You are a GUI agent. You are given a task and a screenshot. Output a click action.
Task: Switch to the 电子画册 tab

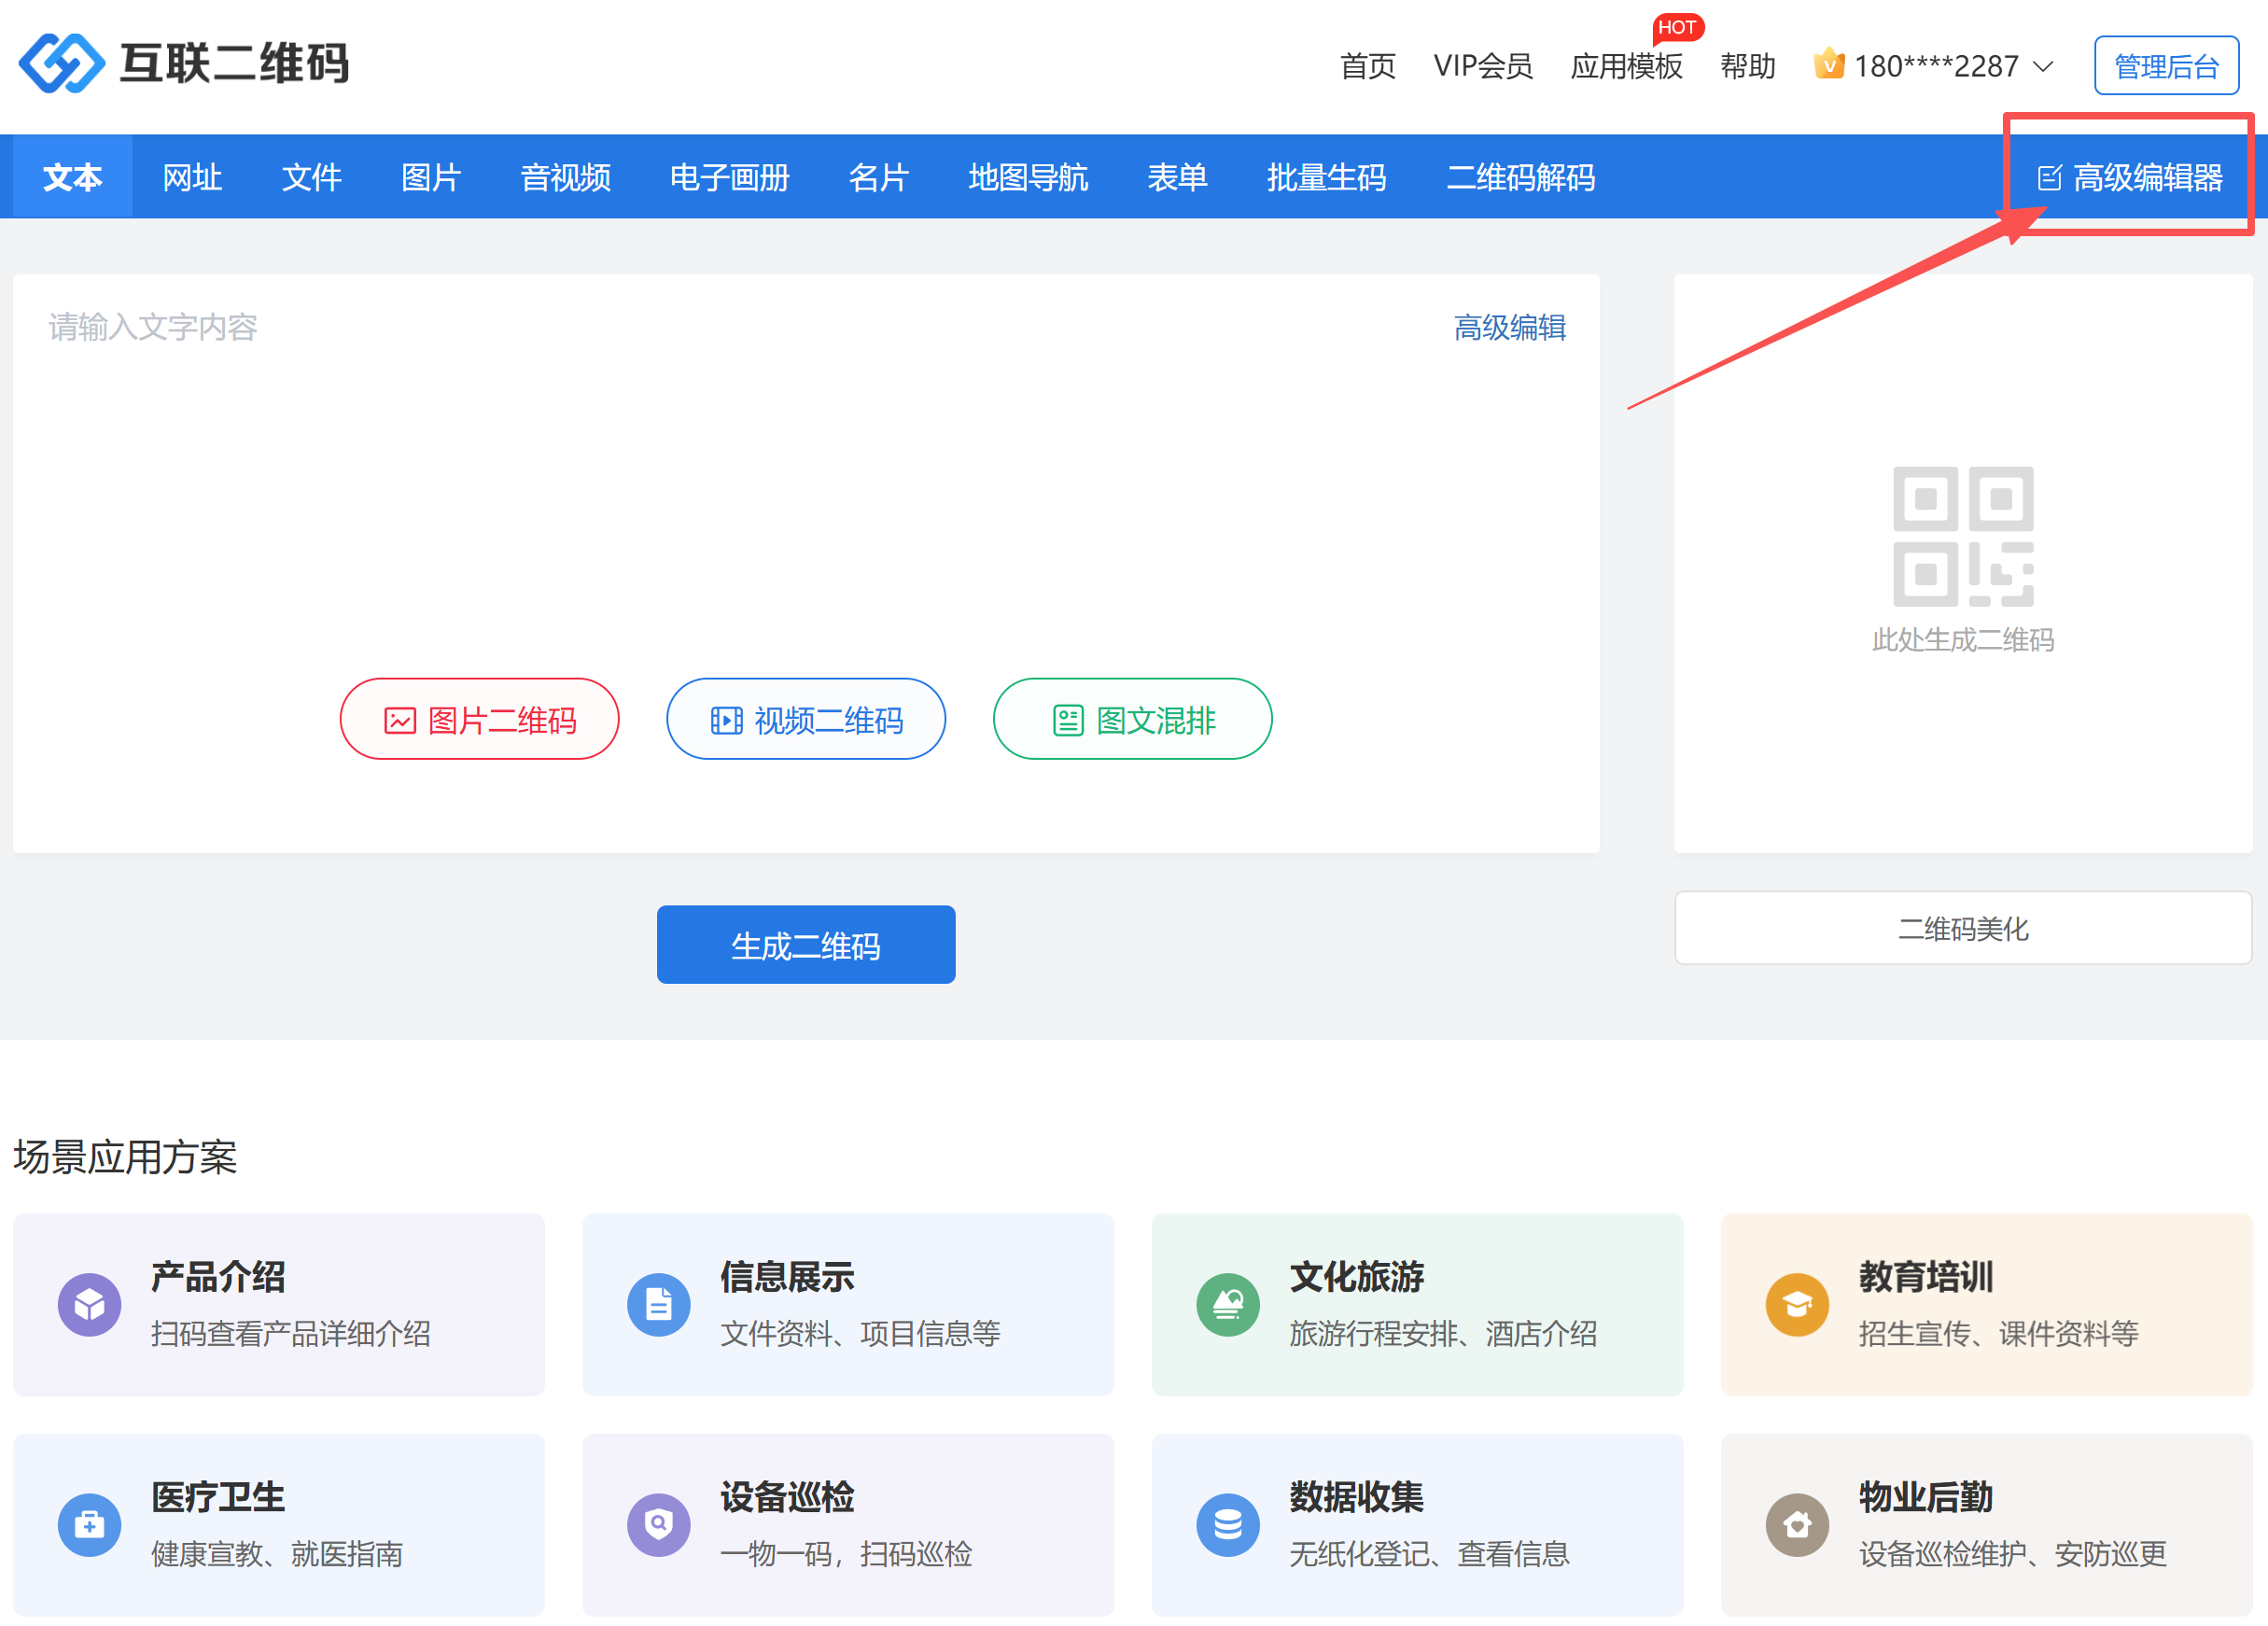click(729, 177)
